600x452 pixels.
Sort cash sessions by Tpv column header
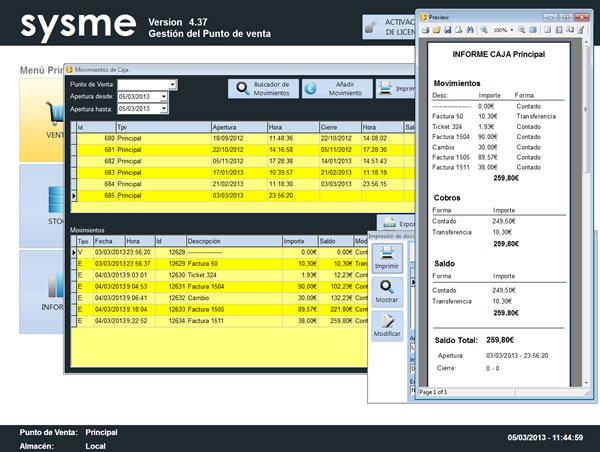[163, 127]
